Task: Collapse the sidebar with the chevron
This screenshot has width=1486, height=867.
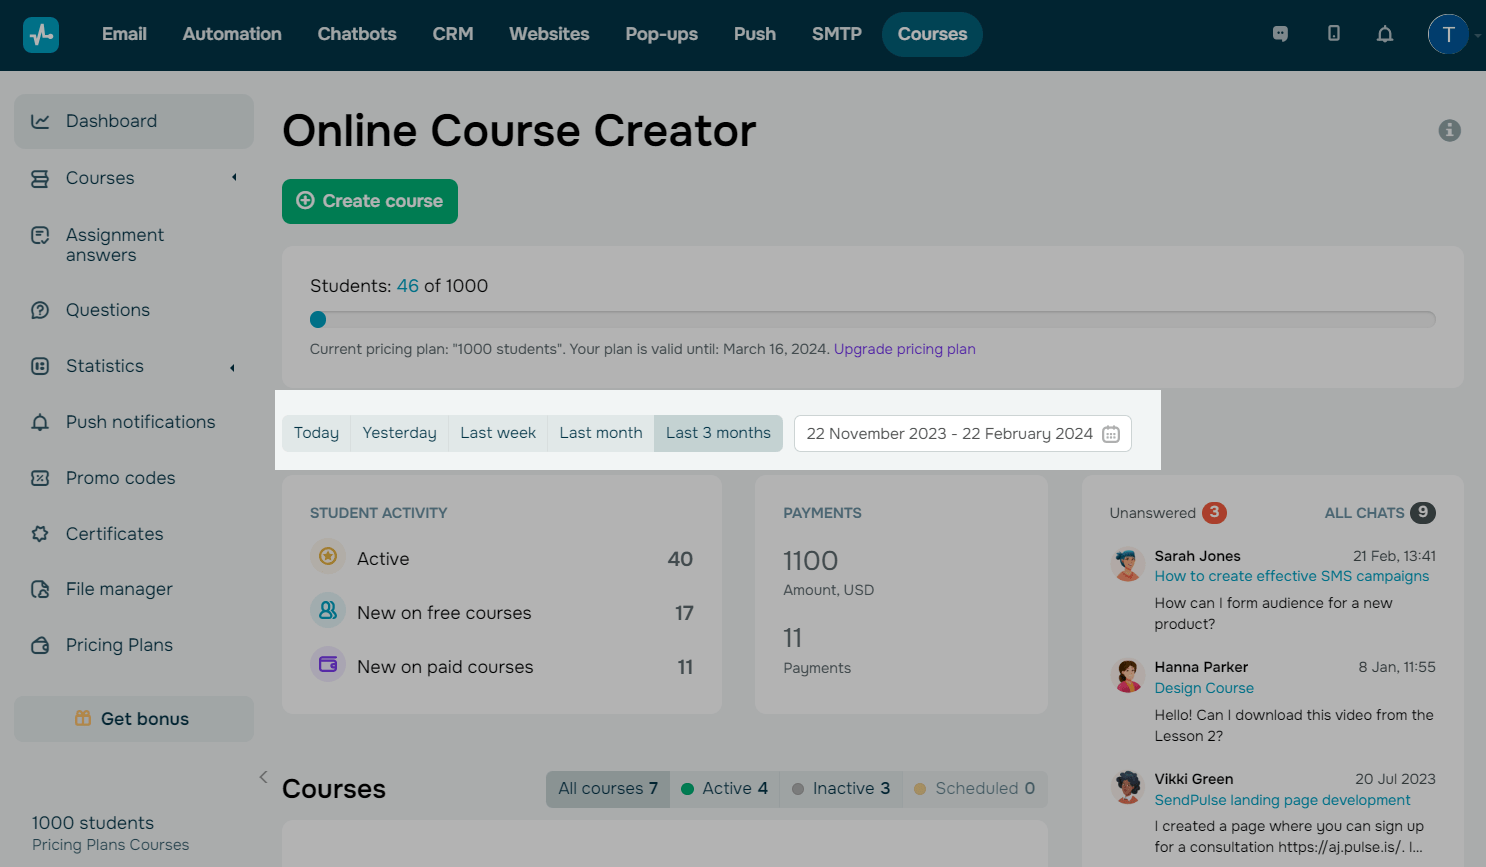Action: pyautogui.click(x=263, y=777)
